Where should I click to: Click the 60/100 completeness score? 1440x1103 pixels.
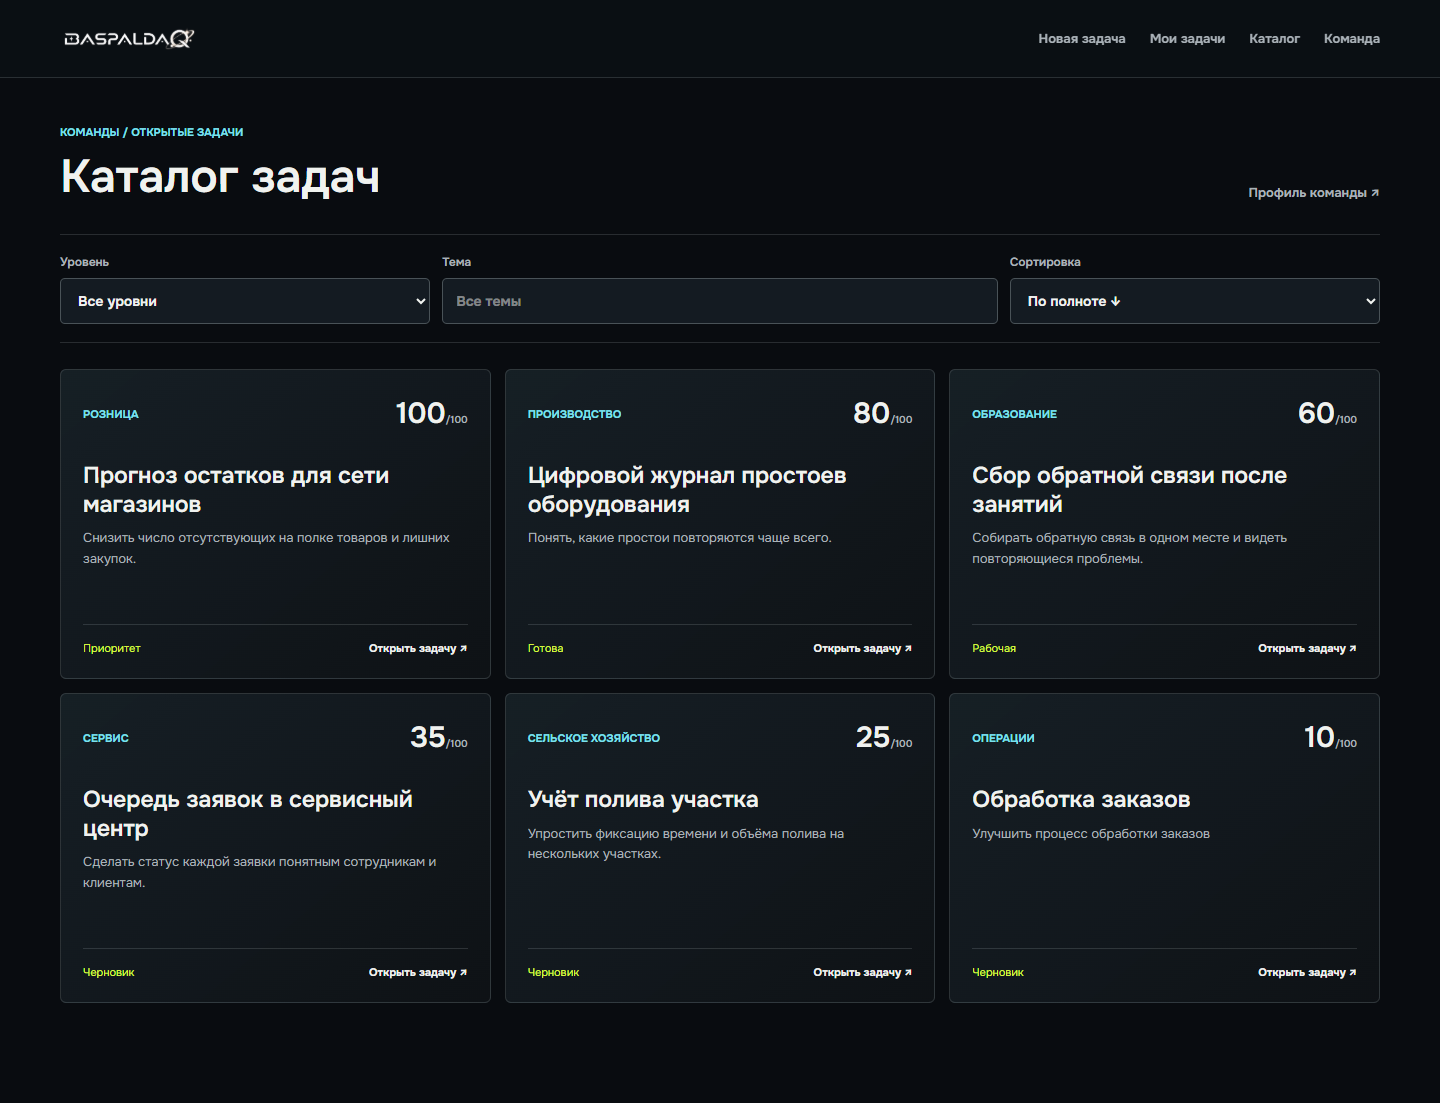click(1328, 414)
